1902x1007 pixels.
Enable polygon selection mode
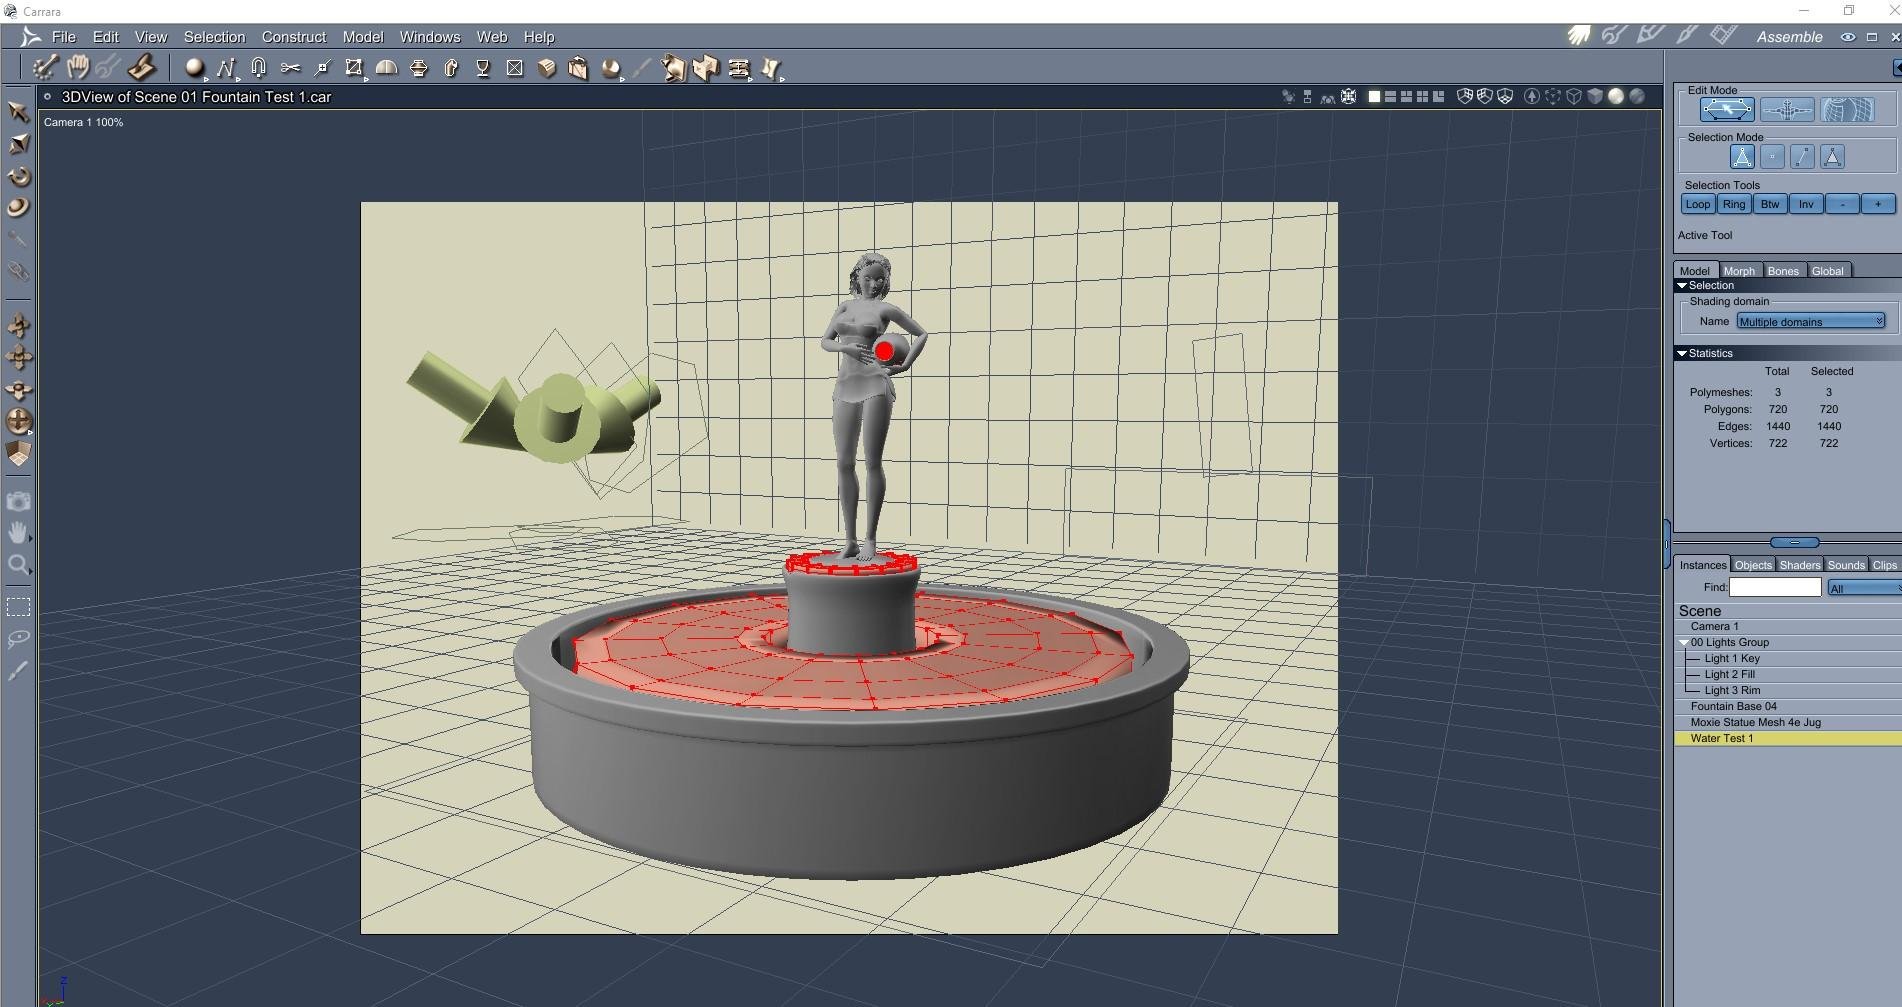(x=1832, y=157)
